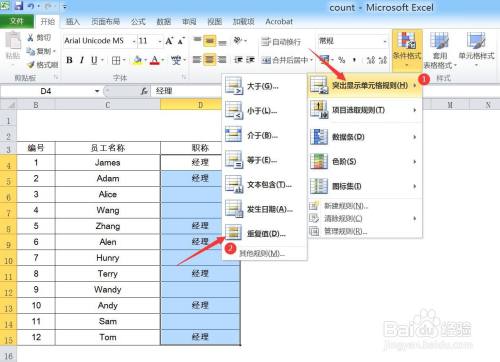Expand Highlight Cells Rules (H) submenu
The image size is (500, 362).
365,86
